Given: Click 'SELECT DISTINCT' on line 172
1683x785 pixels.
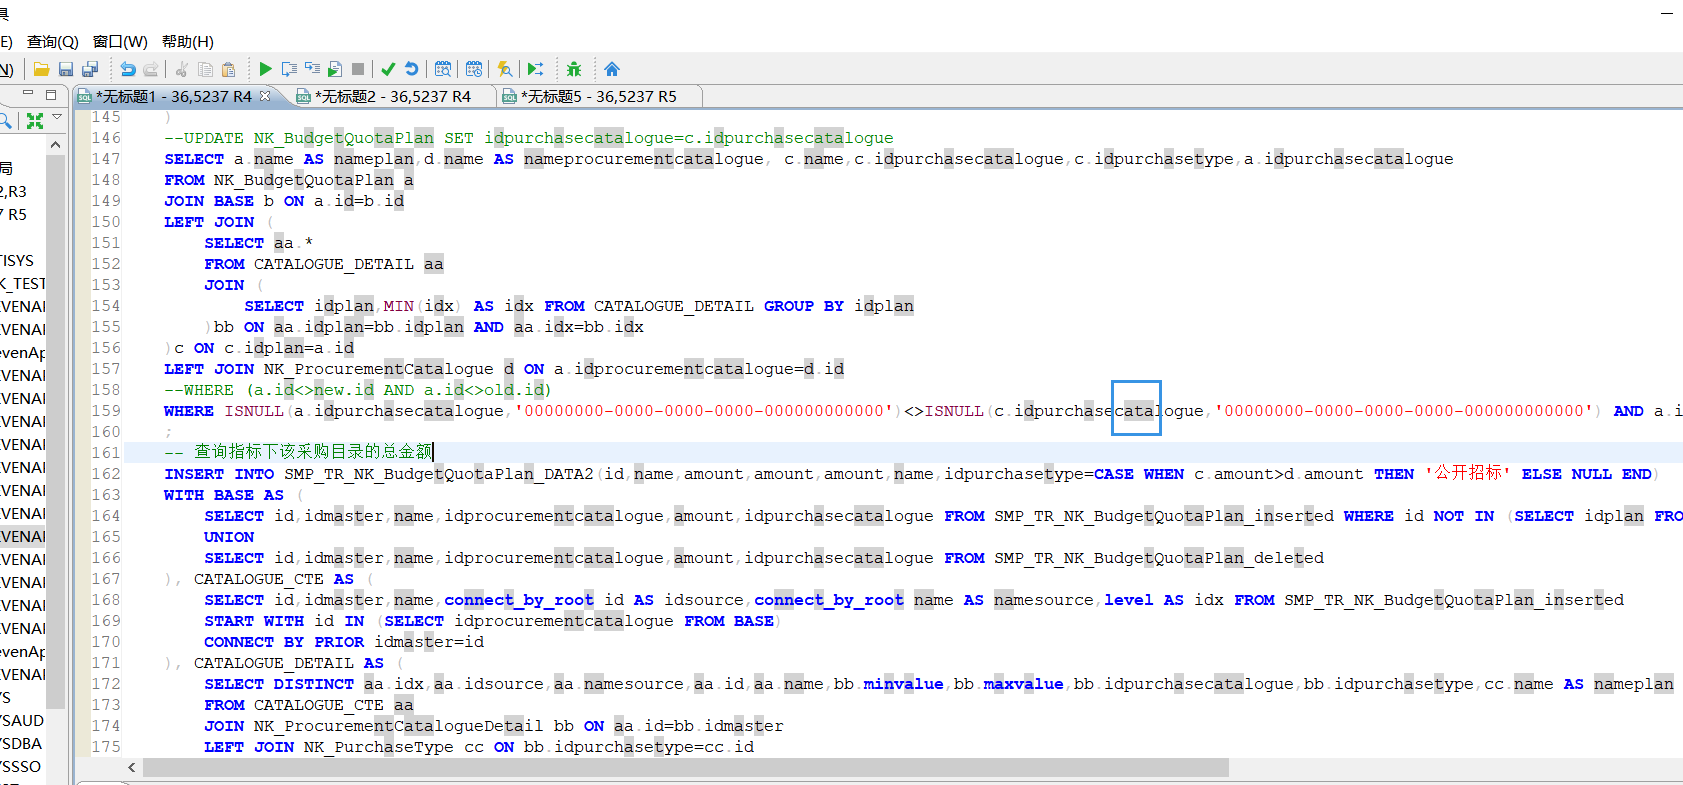Looking at the screenshot, I should pyautogui.click(x=279, y=684).
